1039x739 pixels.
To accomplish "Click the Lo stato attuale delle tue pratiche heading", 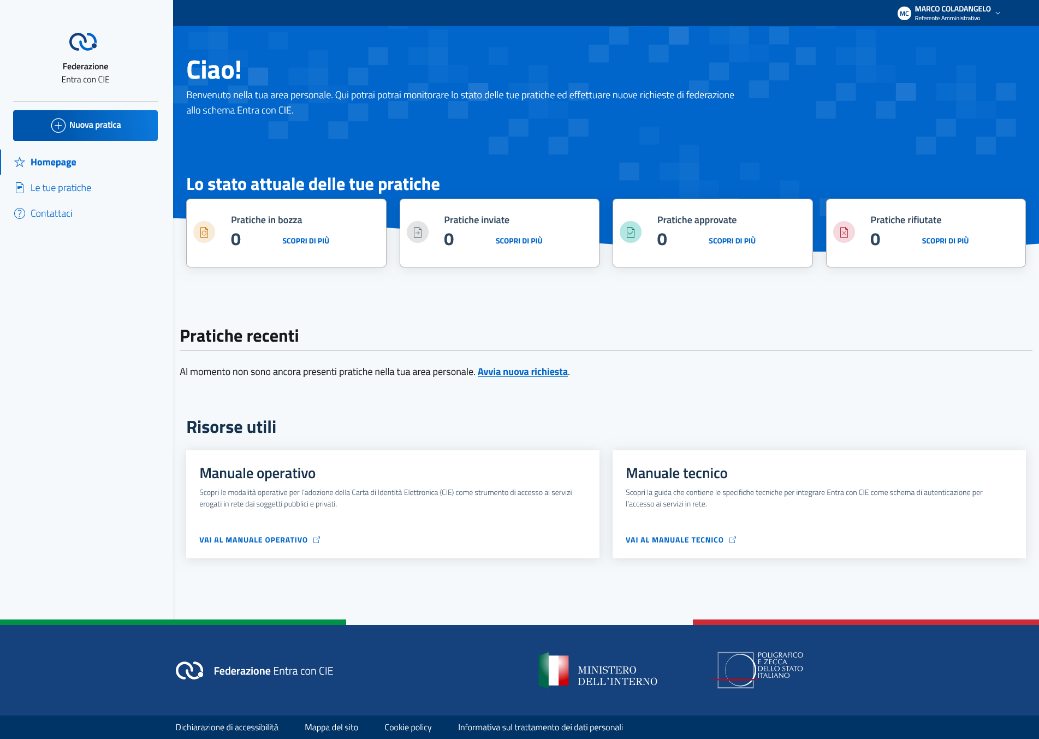I will pos(313,184).
